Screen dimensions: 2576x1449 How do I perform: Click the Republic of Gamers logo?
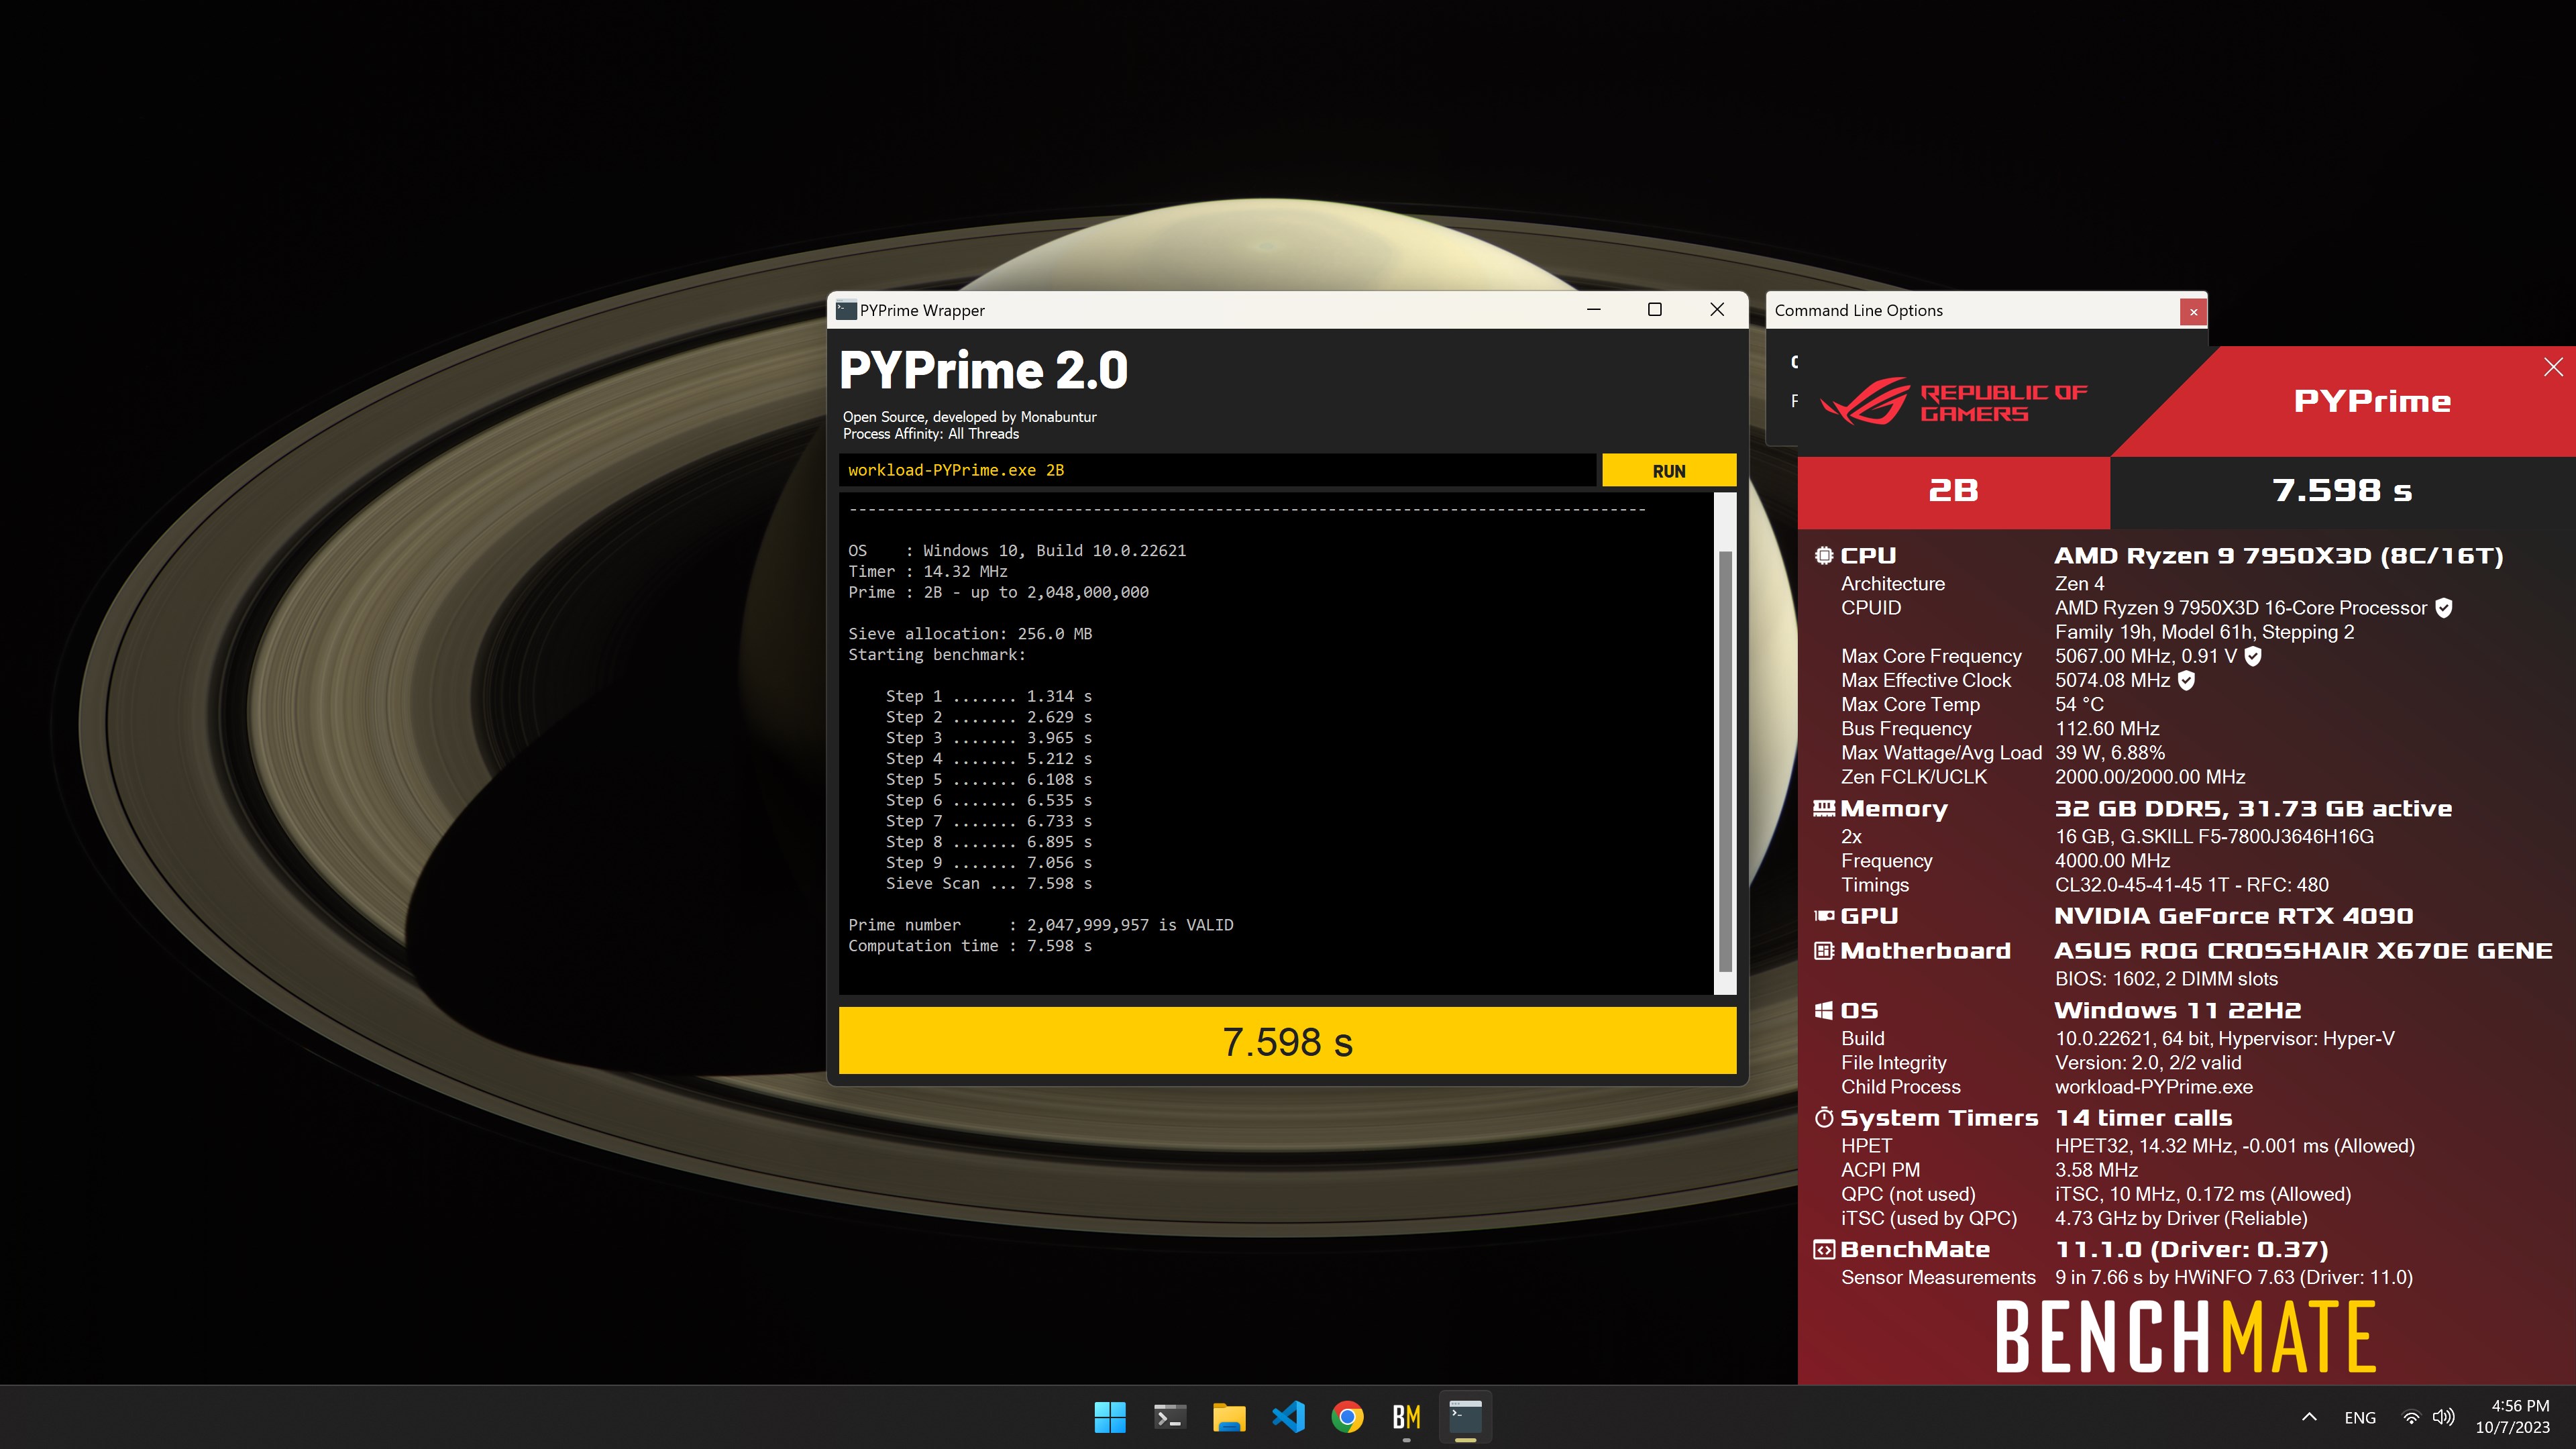[x=1953, y=401]
